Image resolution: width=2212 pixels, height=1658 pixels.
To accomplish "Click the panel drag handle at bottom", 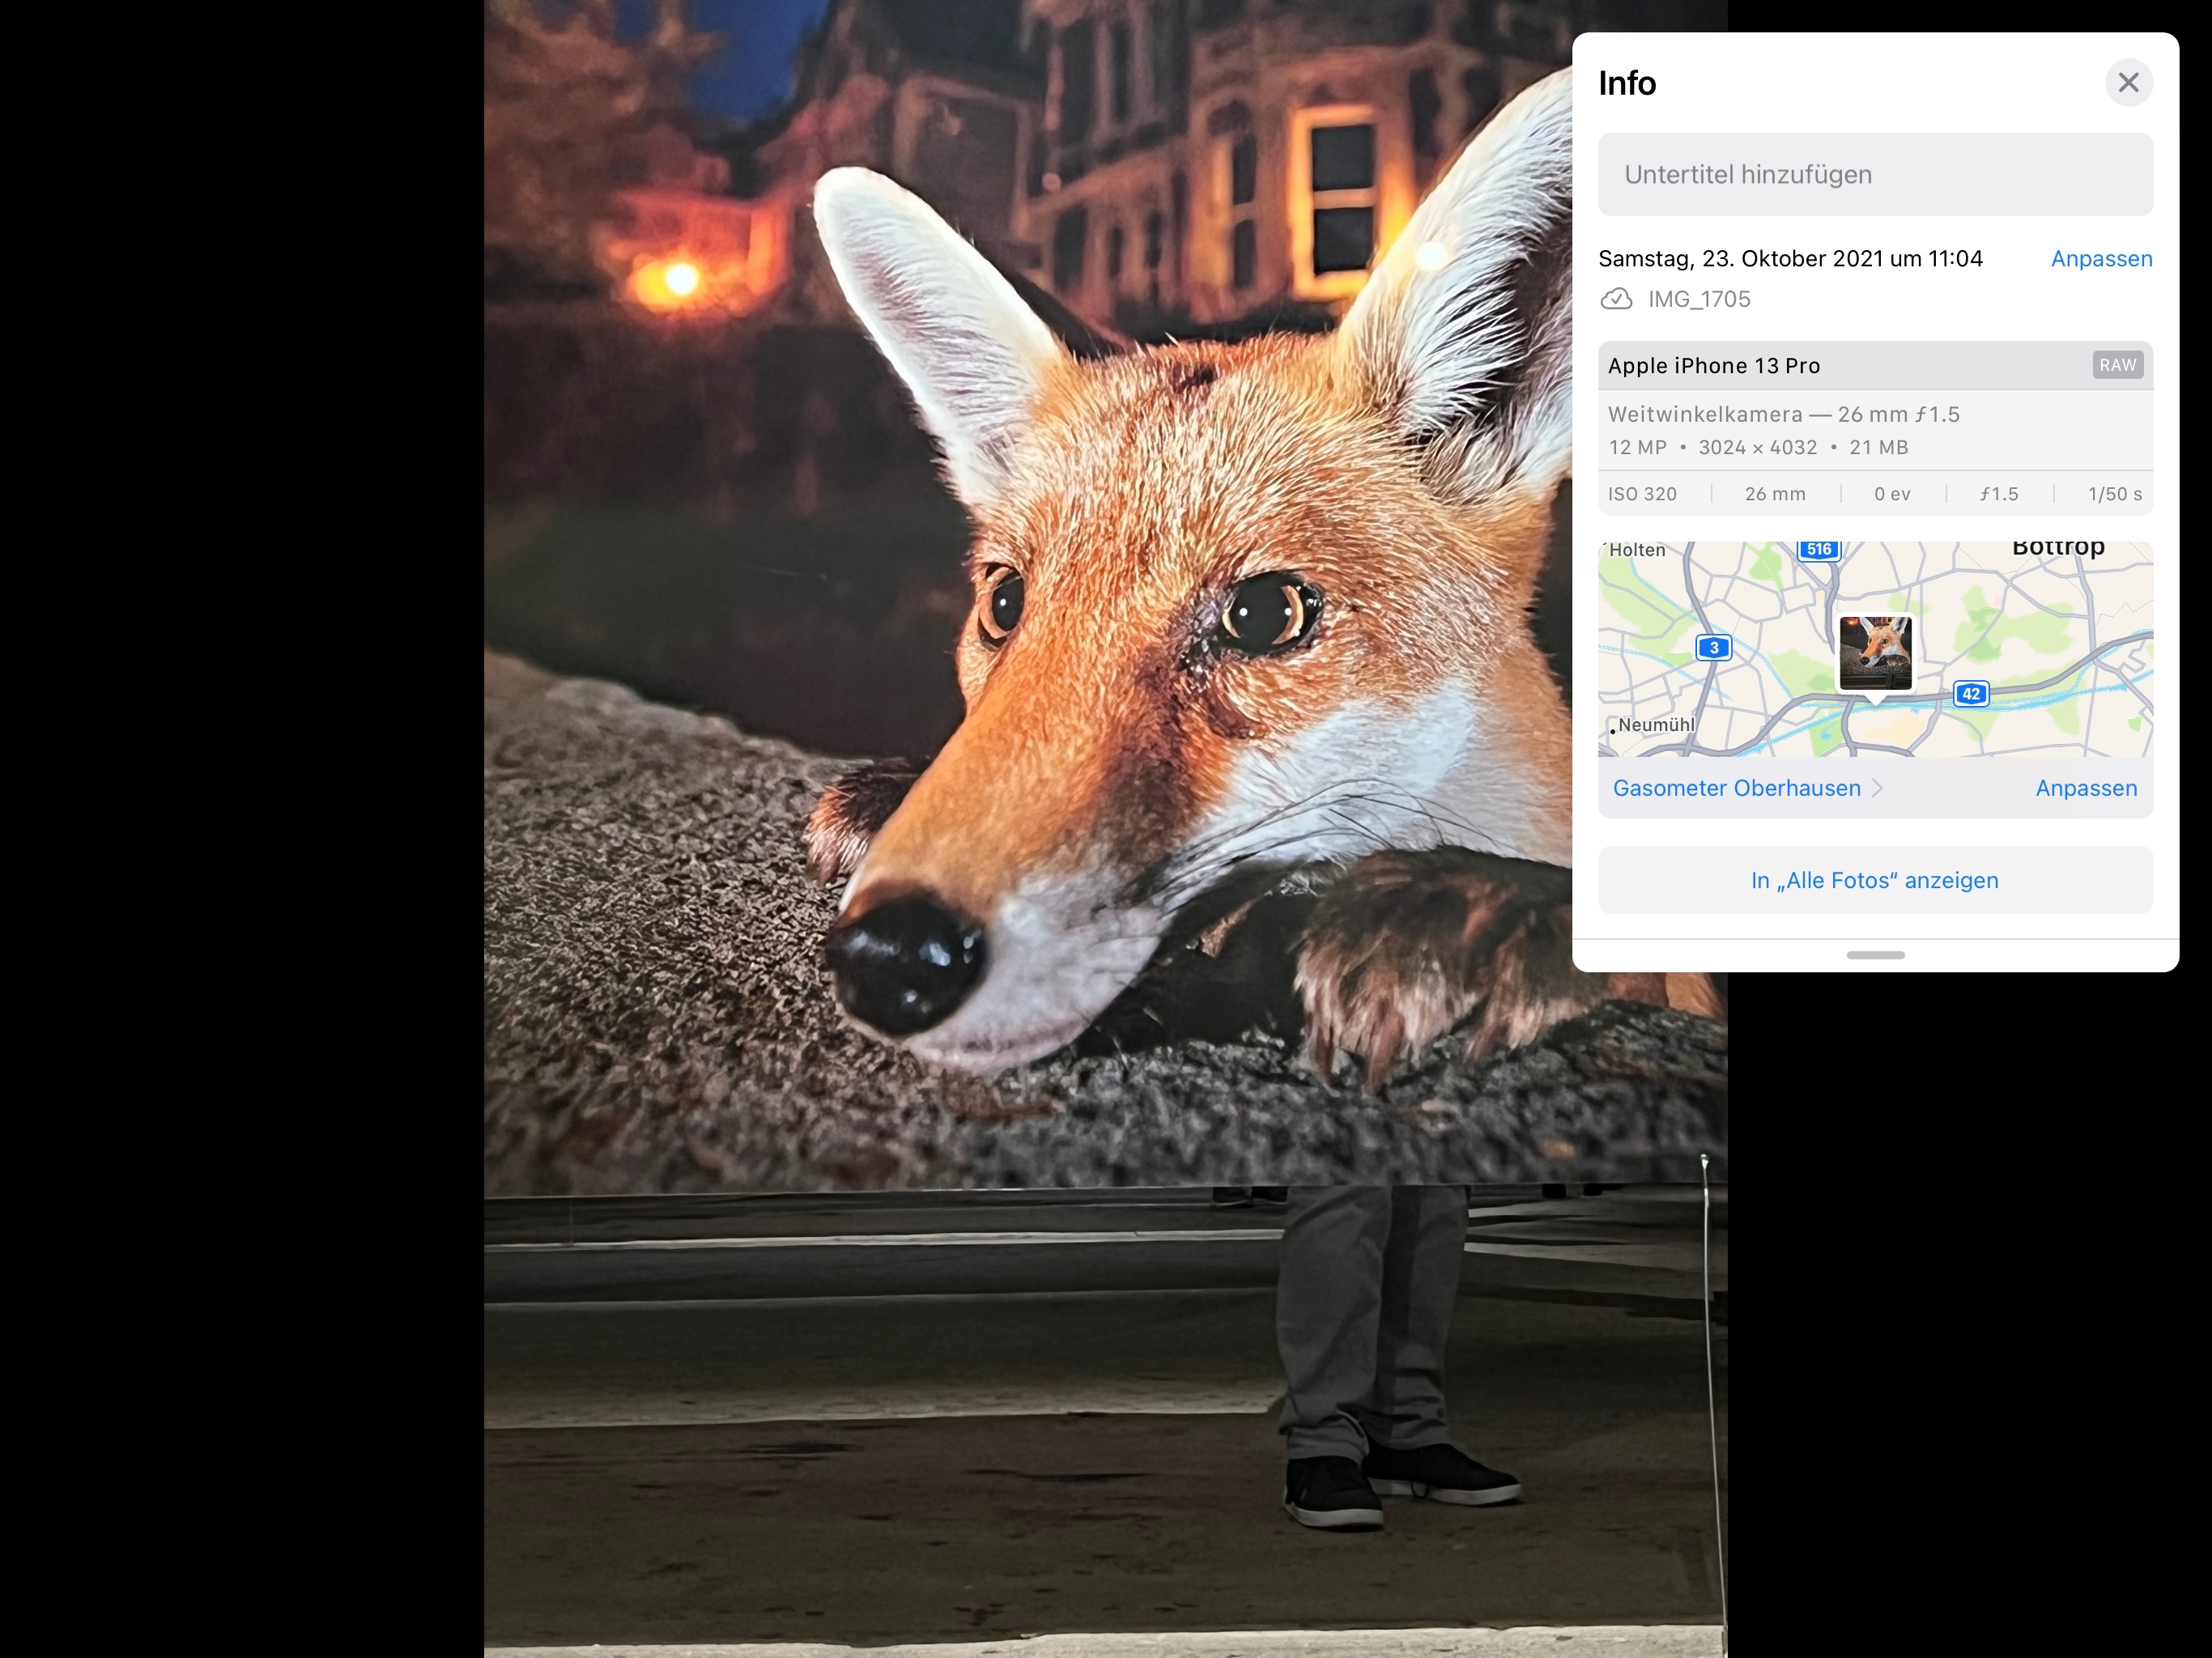I will point(1875,955).
